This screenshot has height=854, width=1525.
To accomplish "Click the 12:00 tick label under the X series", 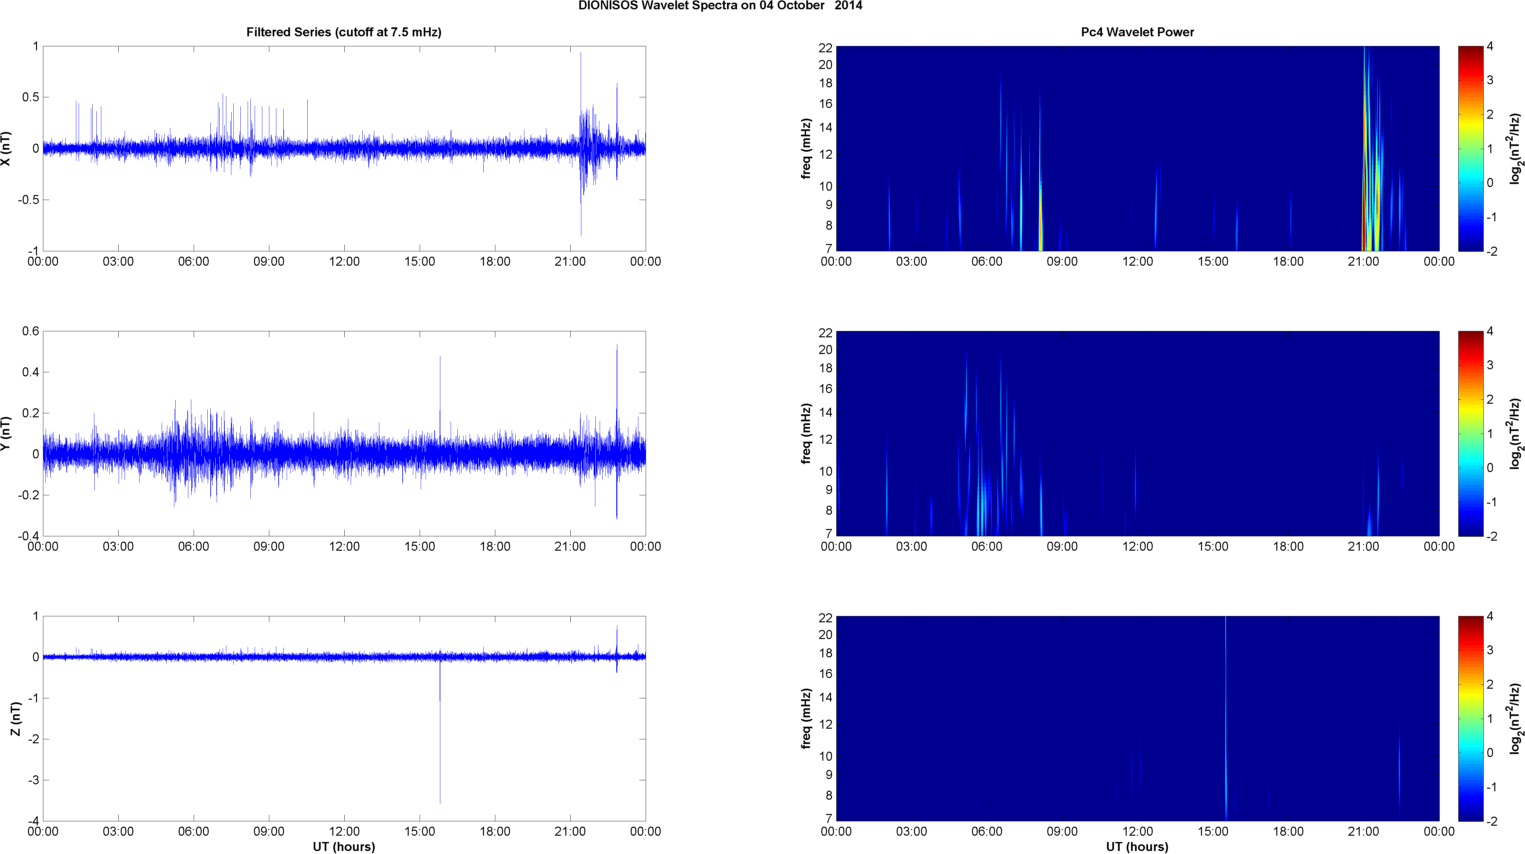I will [344, 262].
